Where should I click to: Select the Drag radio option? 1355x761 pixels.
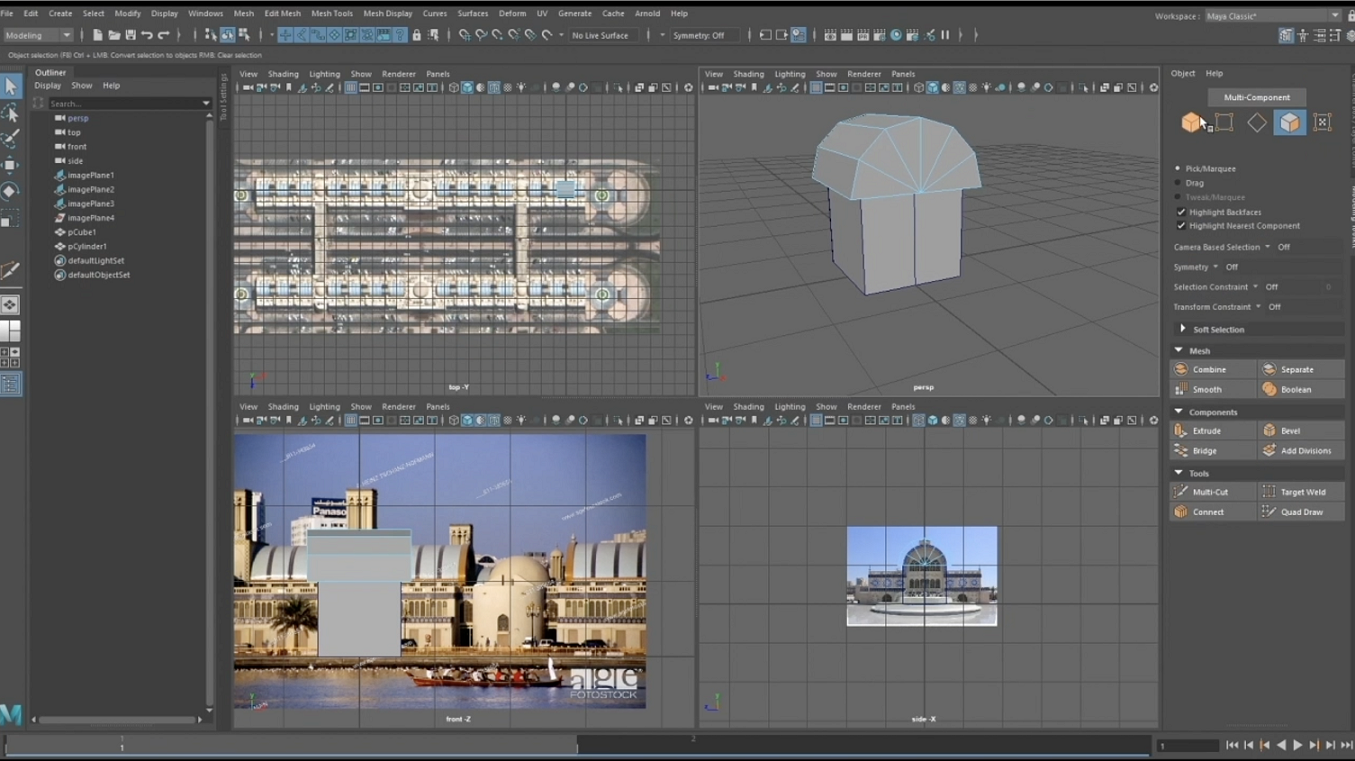(1178, 183)
